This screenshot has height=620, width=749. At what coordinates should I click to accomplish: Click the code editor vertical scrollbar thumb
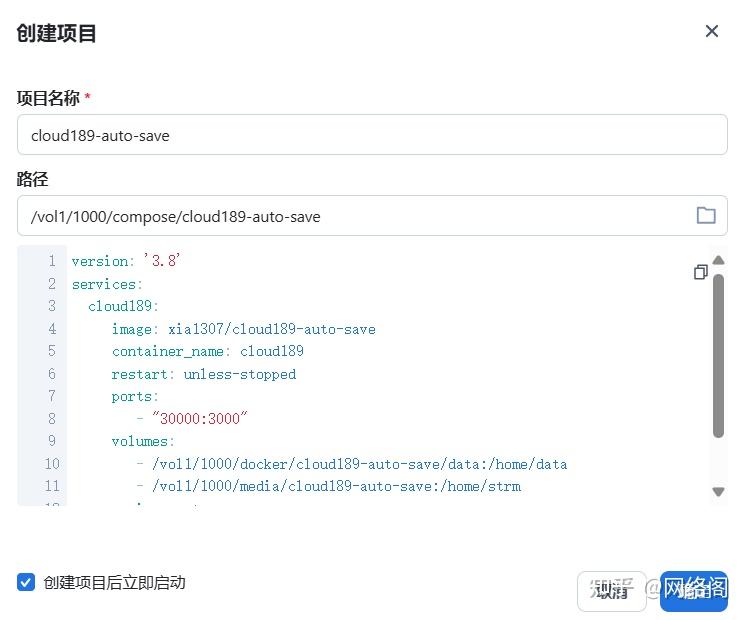pos(718,355)
